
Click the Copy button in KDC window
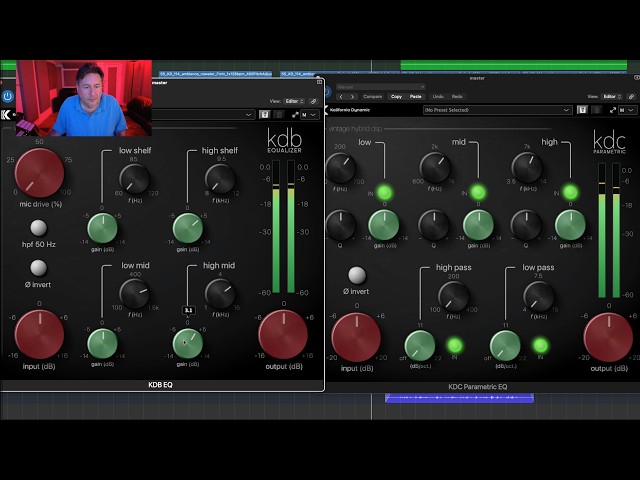click(x=396, y=97)
